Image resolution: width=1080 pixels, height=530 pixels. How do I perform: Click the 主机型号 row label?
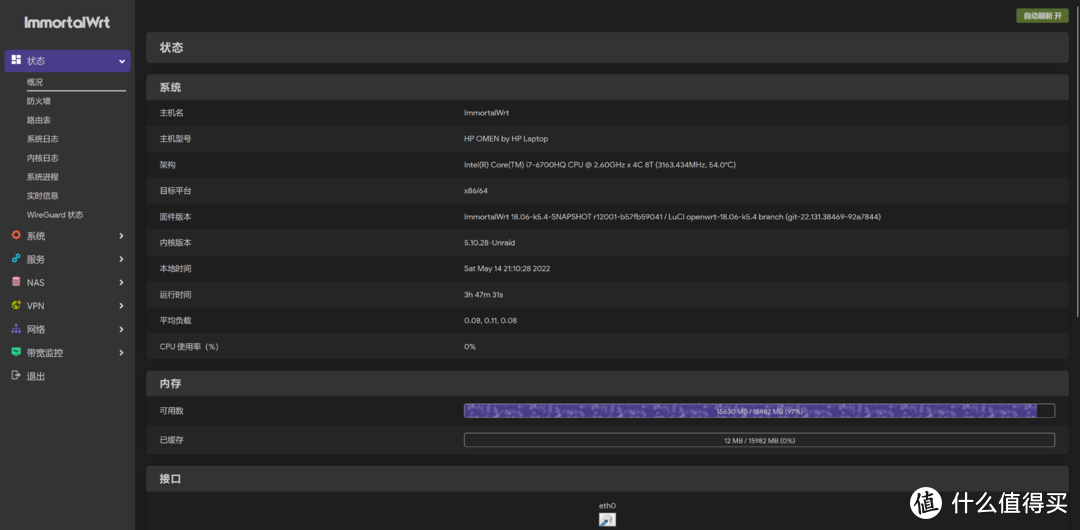pos(175,139)
